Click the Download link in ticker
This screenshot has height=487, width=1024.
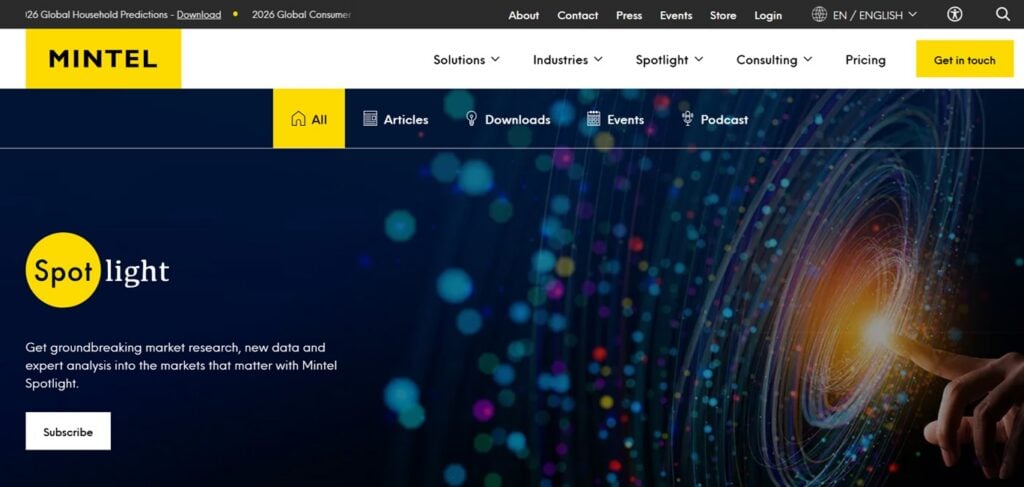coord(199,14)
